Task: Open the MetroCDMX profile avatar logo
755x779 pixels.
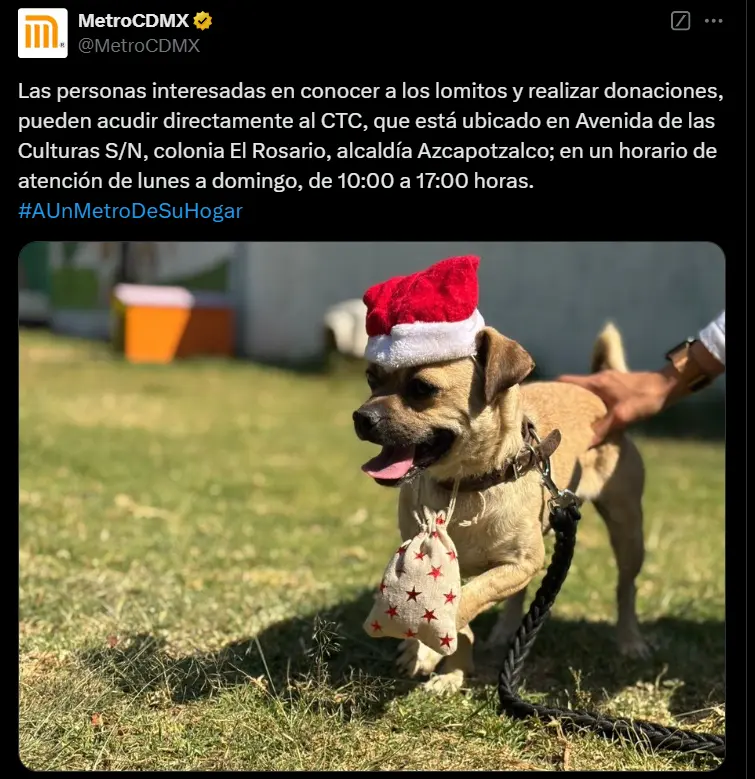Action: pyautogui.click(x=43, y=33)
